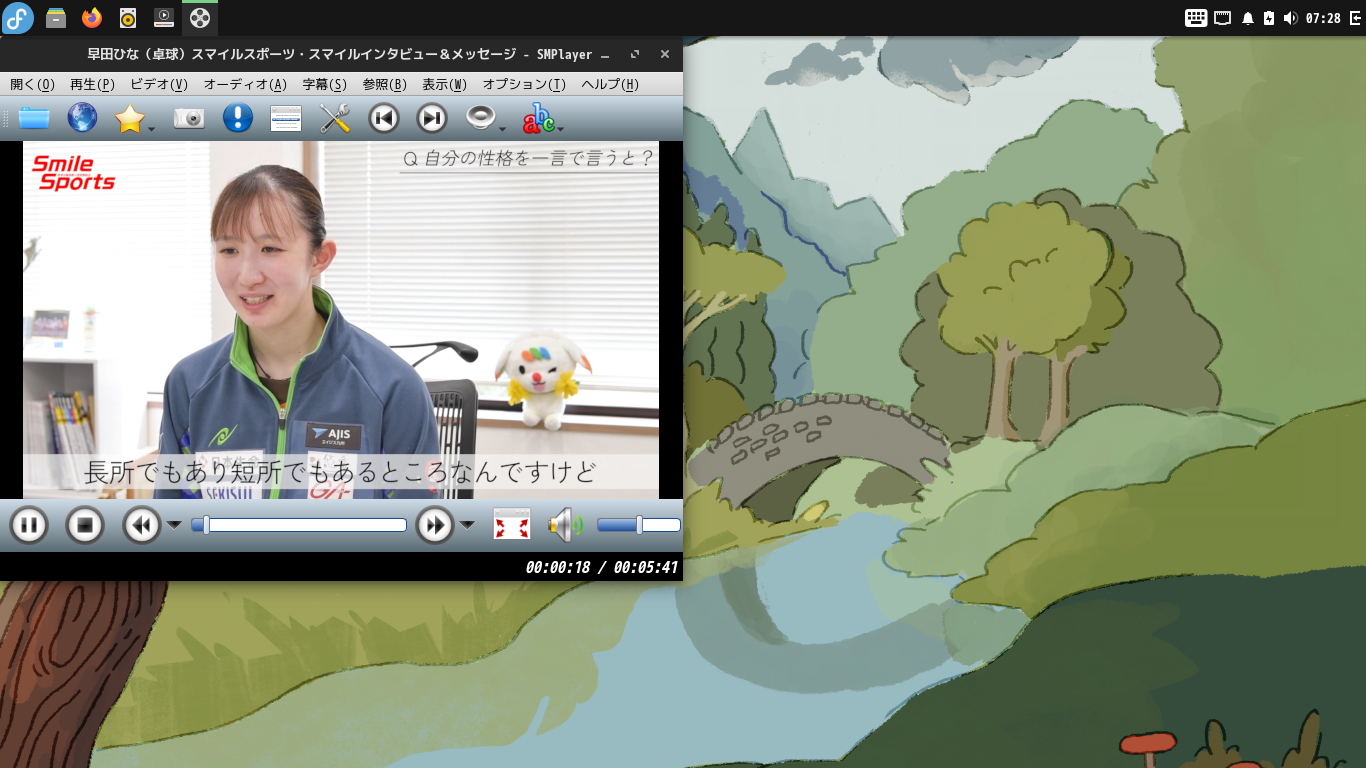Viewport: 1366px width, 768px height.
Task: Expand the forward options dropdown arrow
Action: 467,525
